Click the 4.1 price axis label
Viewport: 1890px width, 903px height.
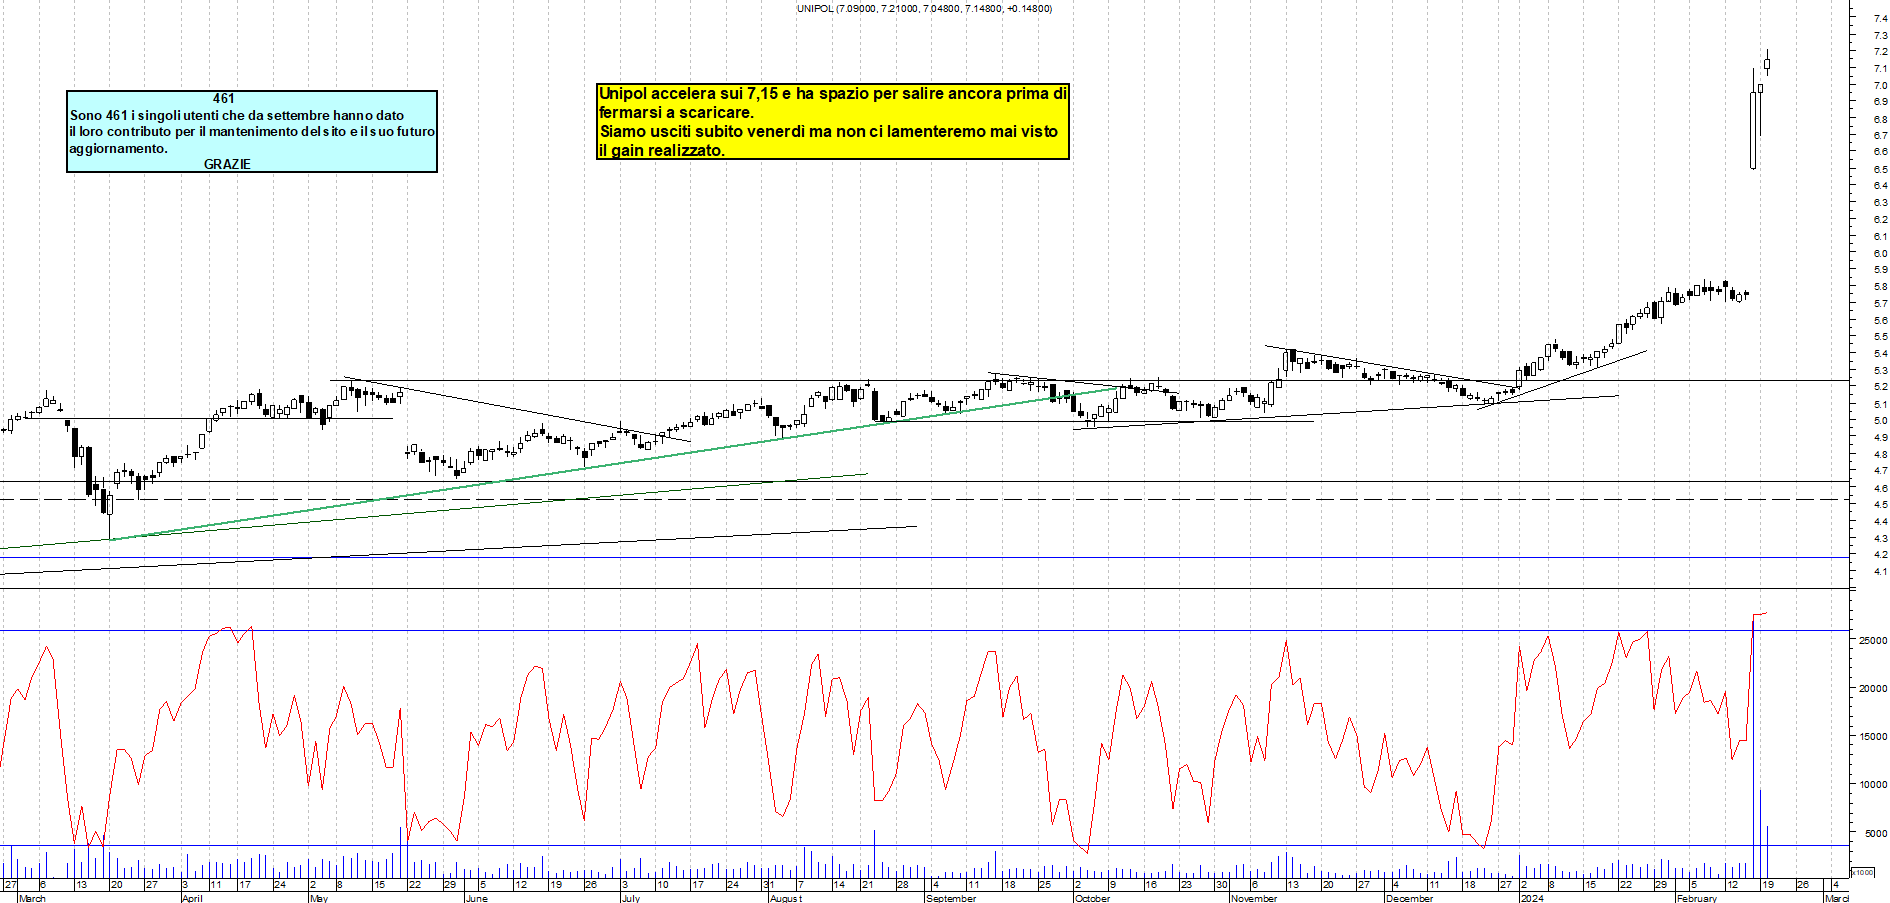(1881, 572)
